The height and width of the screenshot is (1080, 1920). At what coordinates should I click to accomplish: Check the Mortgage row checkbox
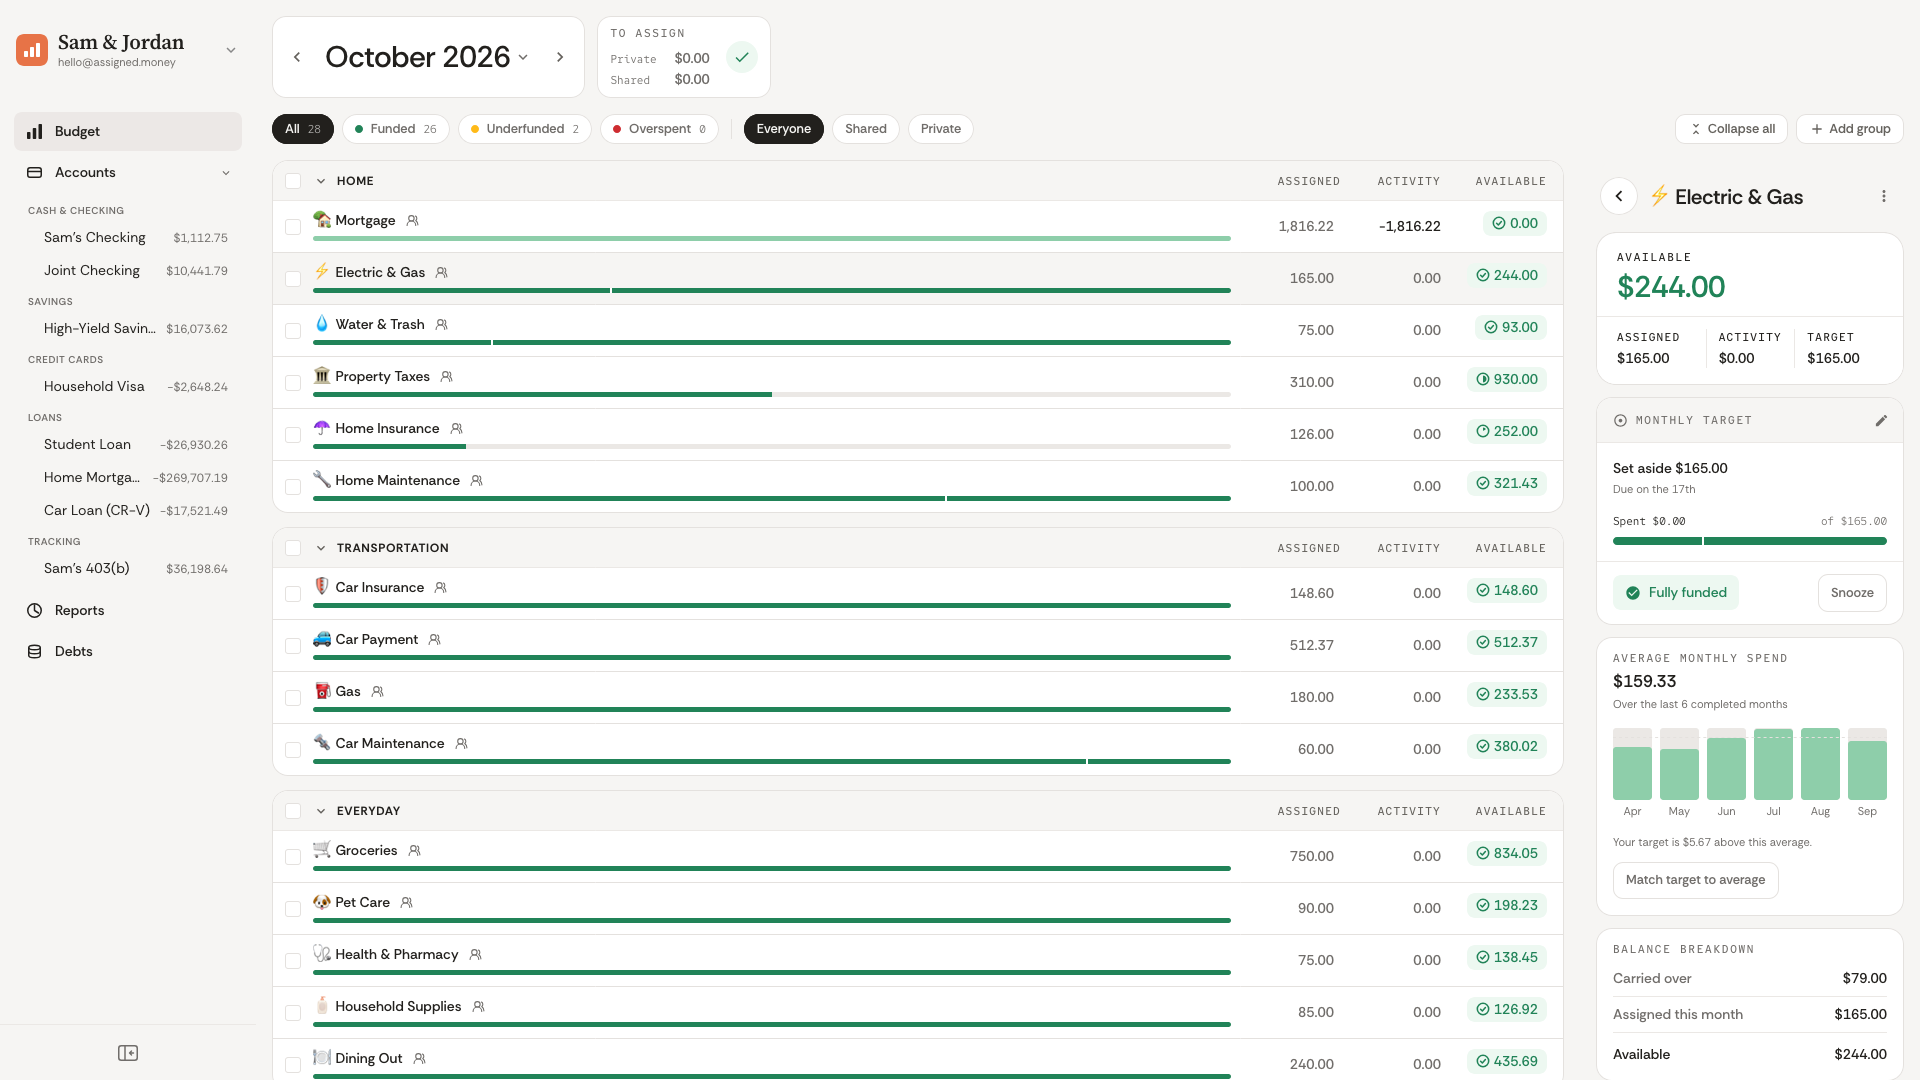pos(293,227)
